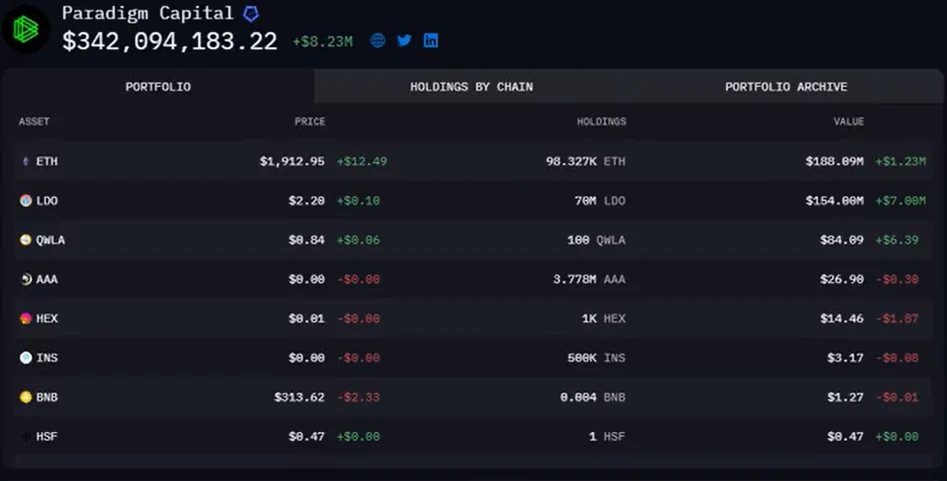
Task: Click the INS token icon
Action: tap(26, 358)
